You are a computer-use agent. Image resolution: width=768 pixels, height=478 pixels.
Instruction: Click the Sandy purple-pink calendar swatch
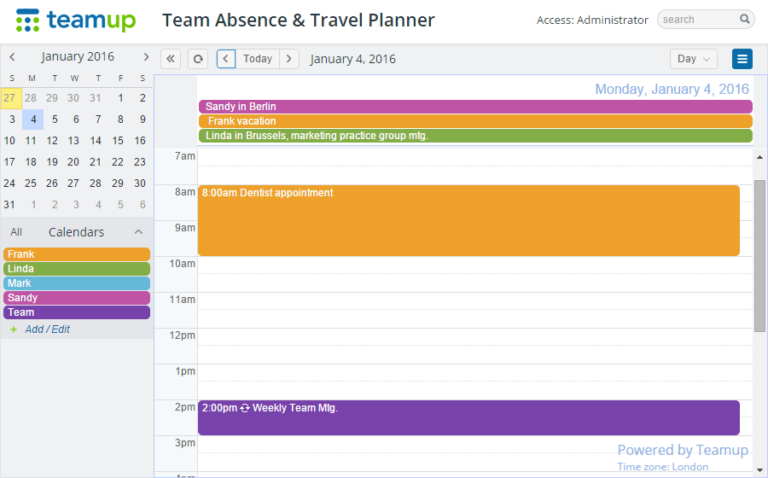[x=76, y=298]
